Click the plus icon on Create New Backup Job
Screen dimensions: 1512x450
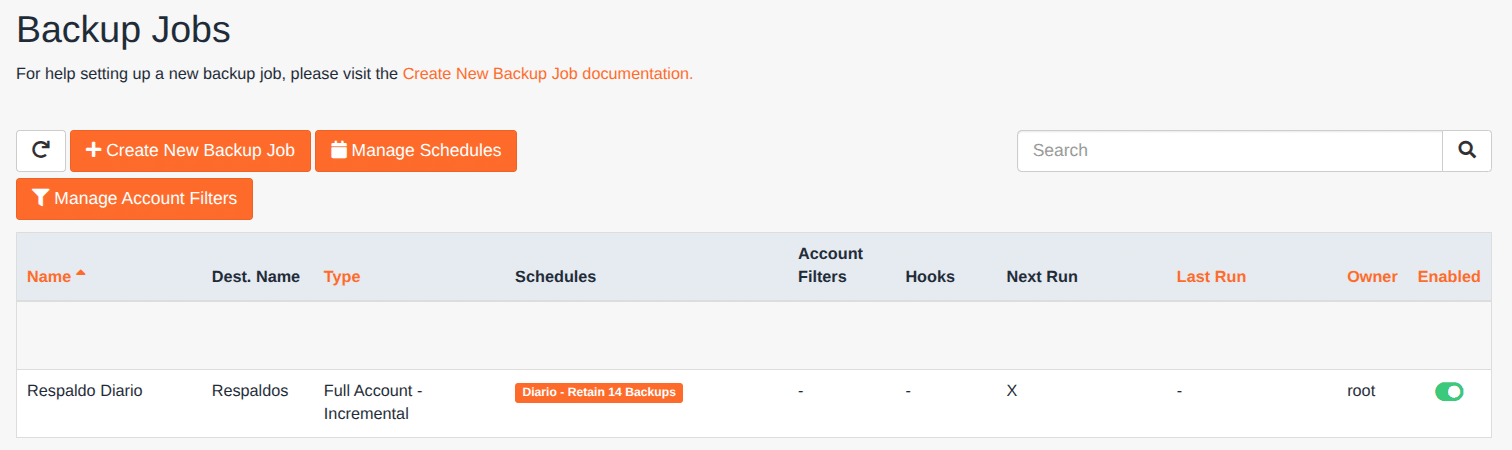coord(93,150)
